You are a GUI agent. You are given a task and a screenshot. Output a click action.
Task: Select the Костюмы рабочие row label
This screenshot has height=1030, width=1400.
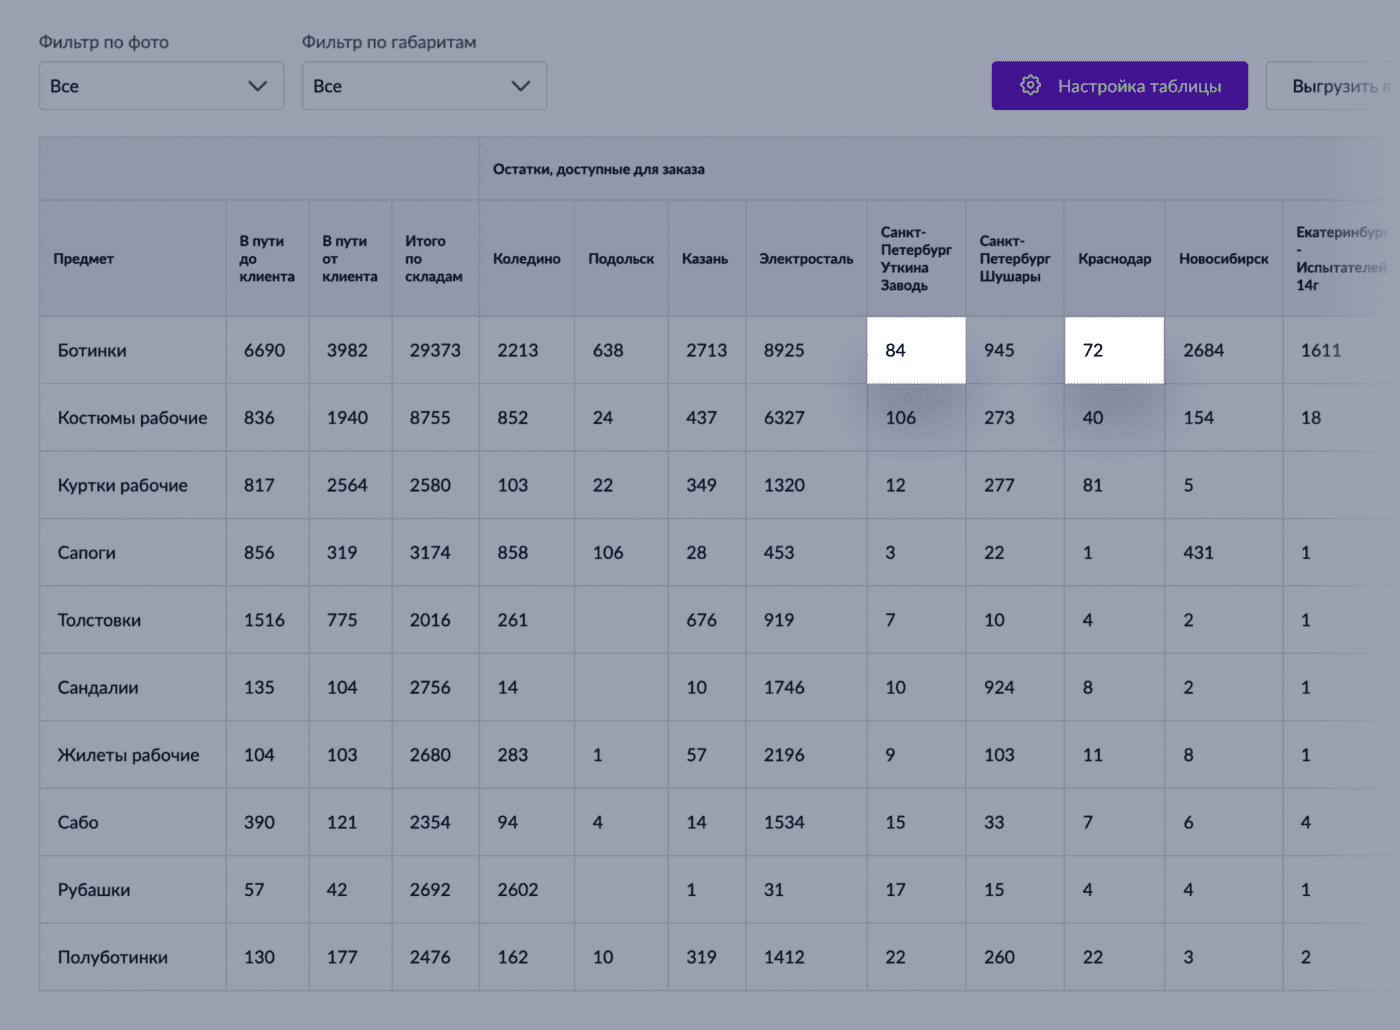click(x=132, y=418)
